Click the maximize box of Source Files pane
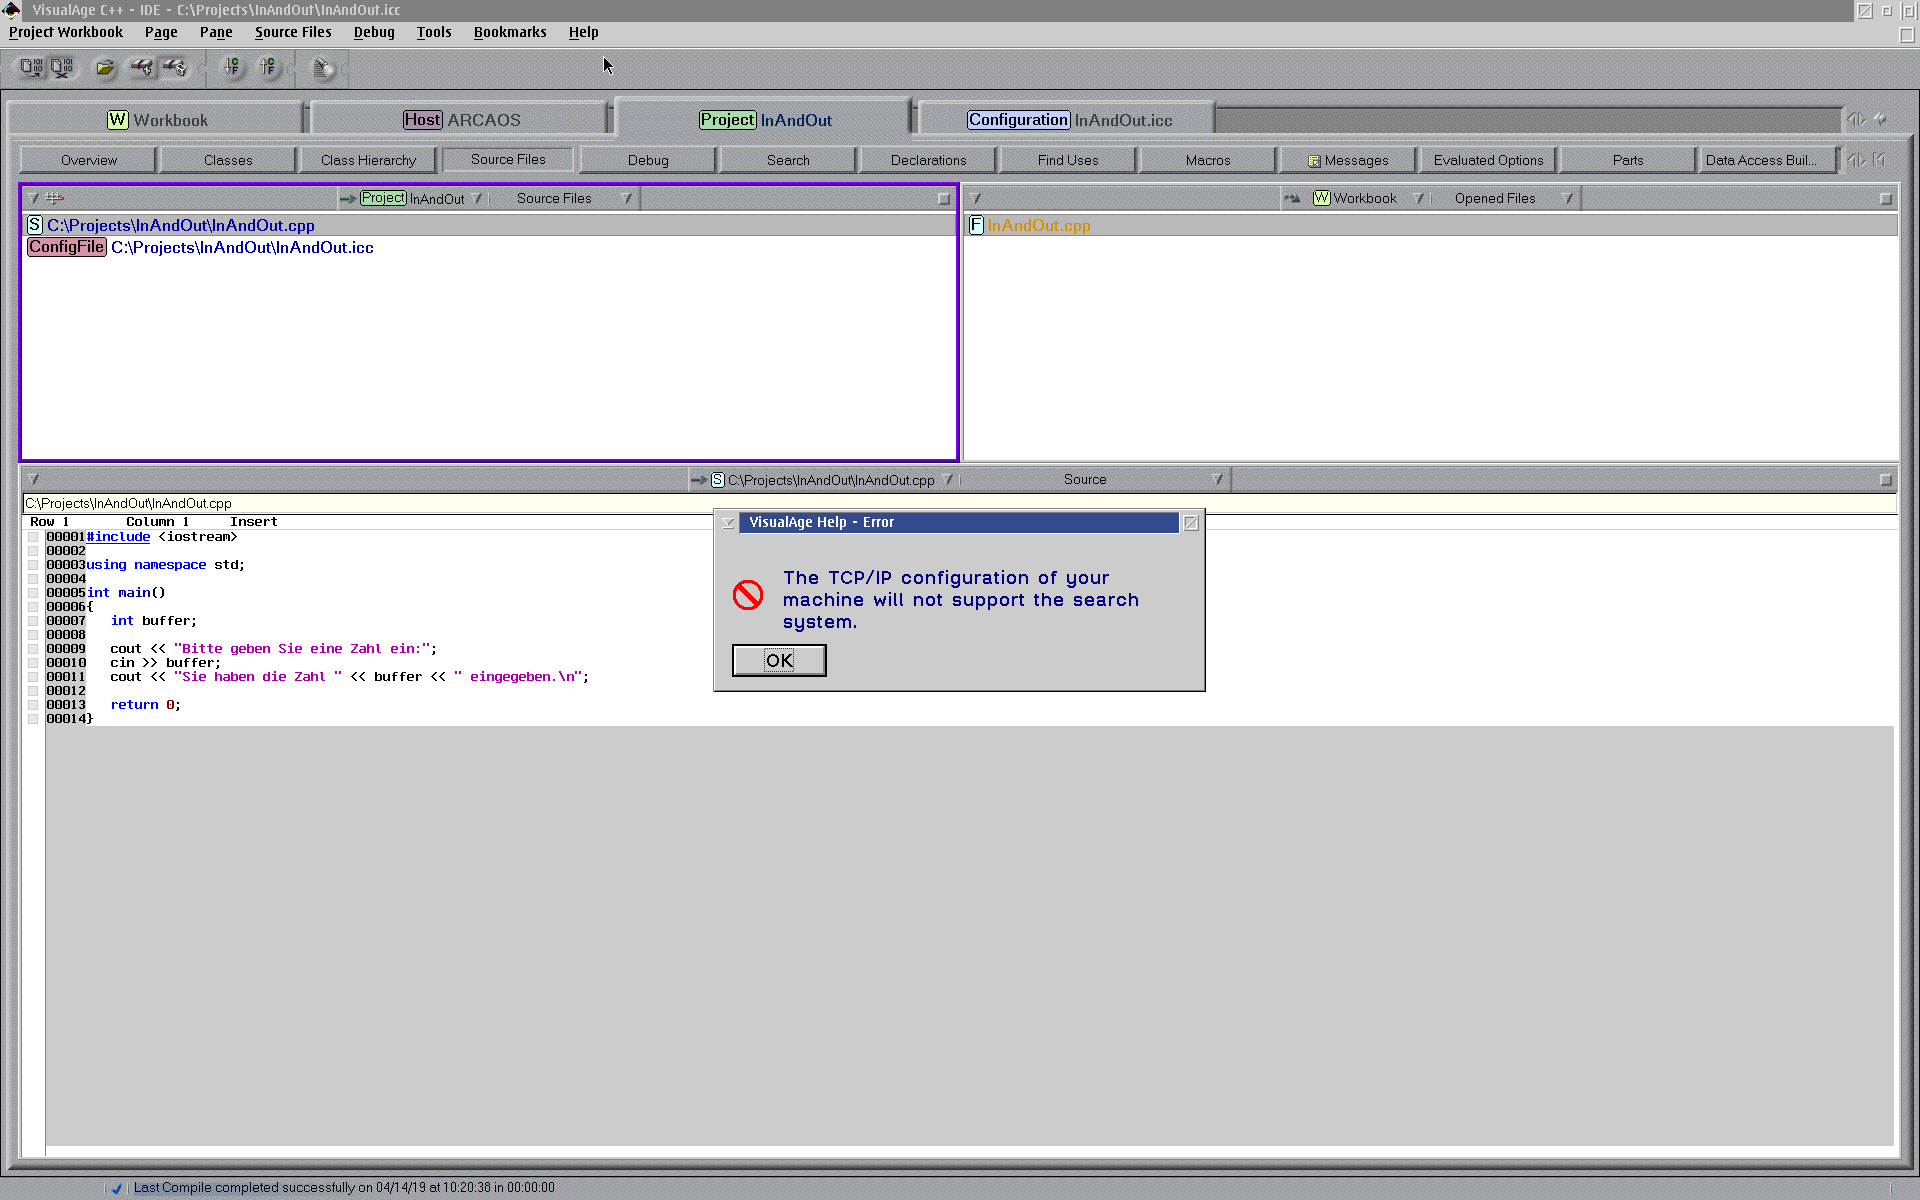 click(943, 199)
